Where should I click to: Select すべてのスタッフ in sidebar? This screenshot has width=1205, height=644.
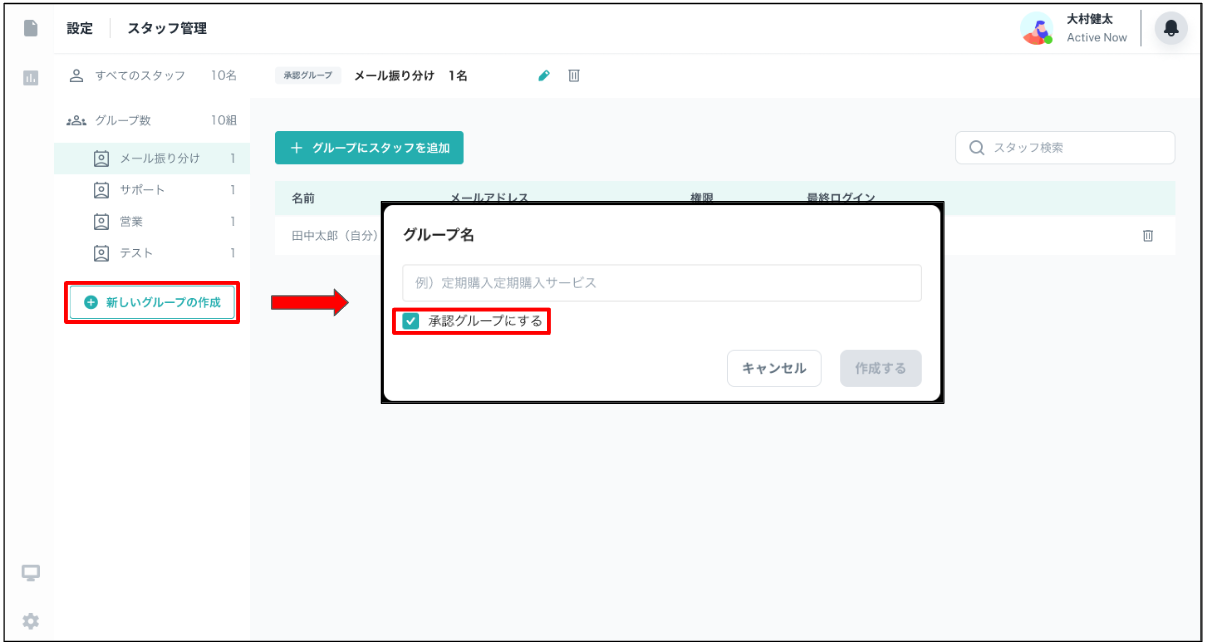click(x=139, y=76)
